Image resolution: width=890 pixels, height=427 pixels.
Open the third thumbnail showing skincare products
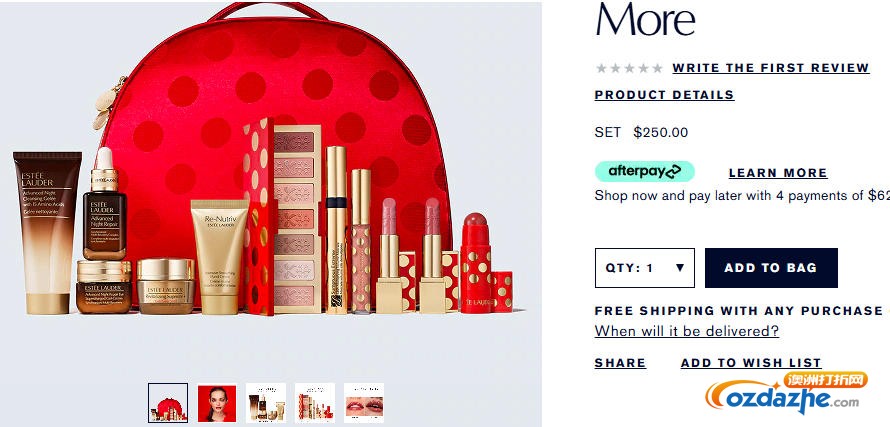[x=266, y=403]
